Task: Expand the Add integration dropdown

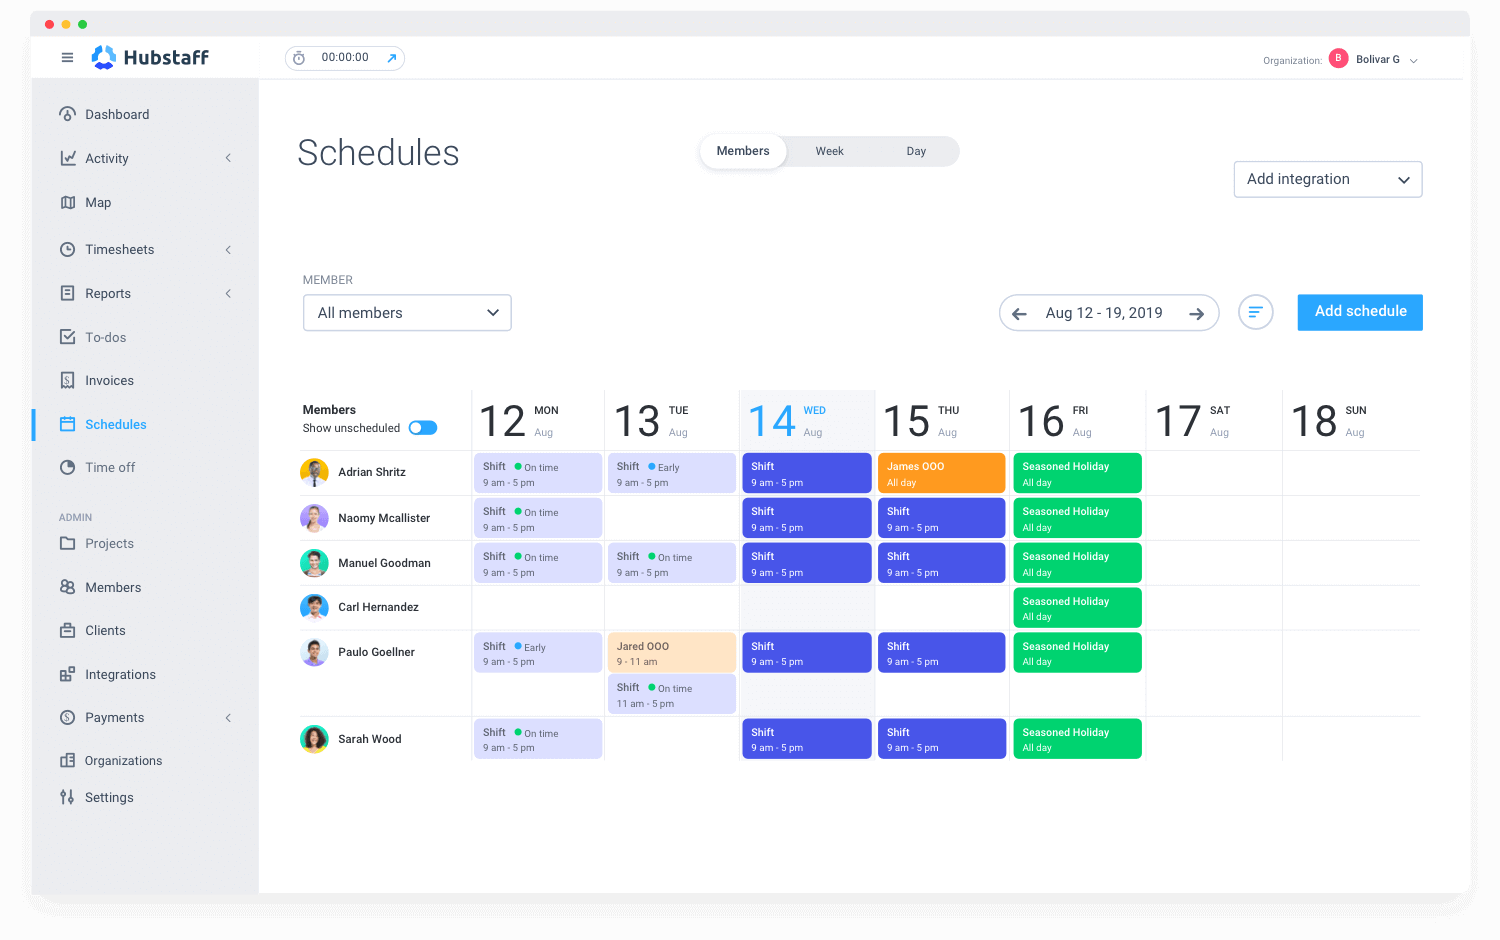Action: pyautogui.click(x=1327, y=179)
